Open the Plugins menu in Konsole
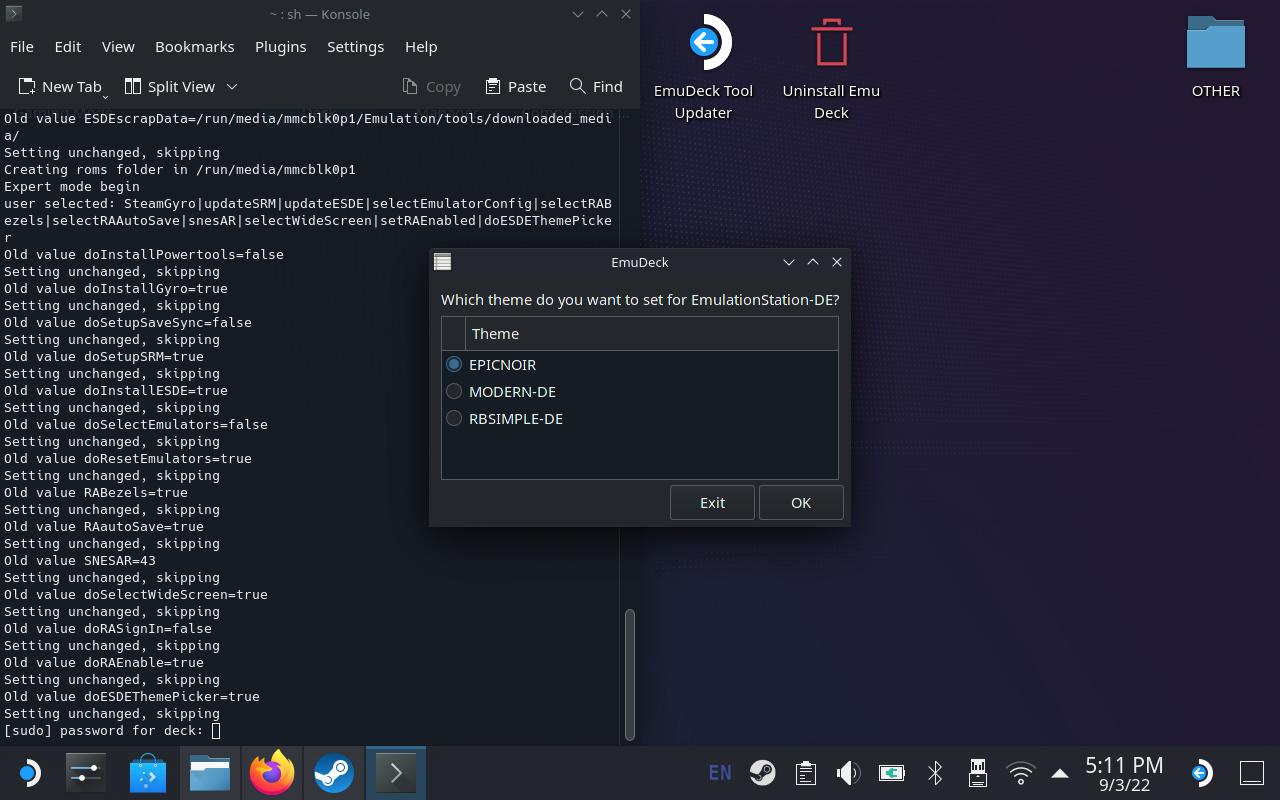 [280, 47]
